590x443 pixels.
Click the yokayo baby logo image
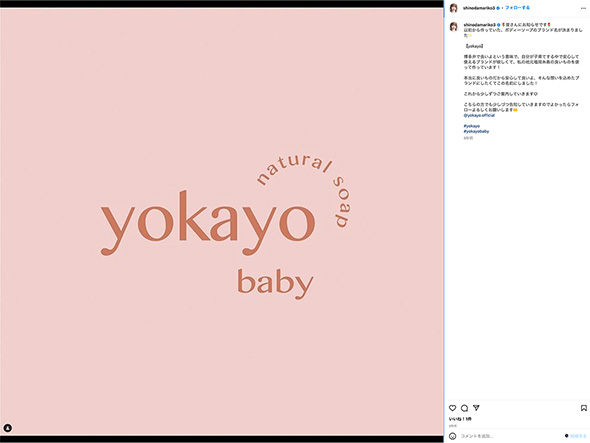pos(222,222)
